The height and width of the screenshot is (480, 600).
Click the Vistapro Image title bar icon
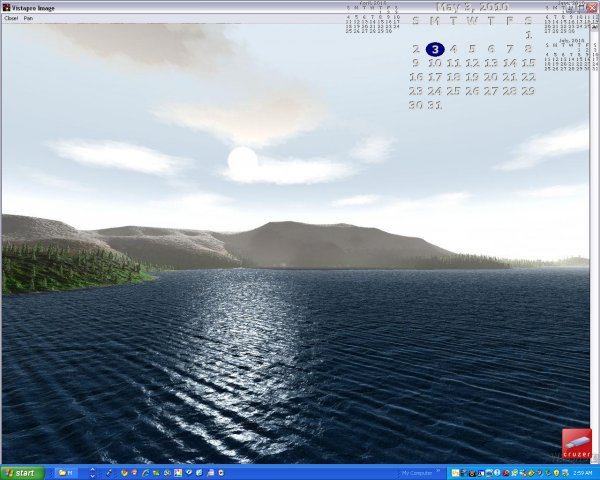pos(6,7)
